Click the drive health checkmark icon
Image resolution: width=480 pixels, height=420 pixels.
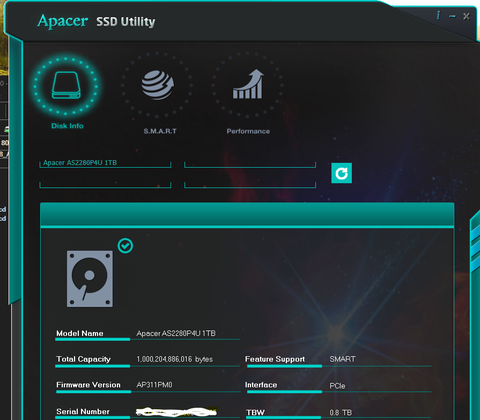click(x=125, y=246)
